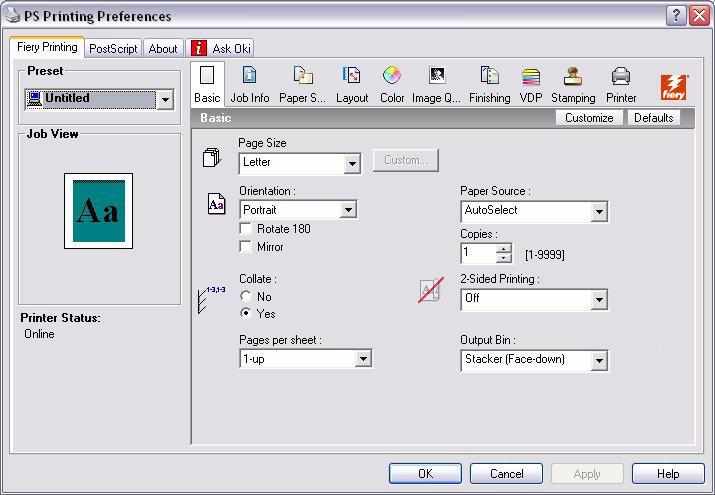The width and height of the screenshot is (715, 495).
Task: Switch to the PostScript tab
Action: [113, 48]
